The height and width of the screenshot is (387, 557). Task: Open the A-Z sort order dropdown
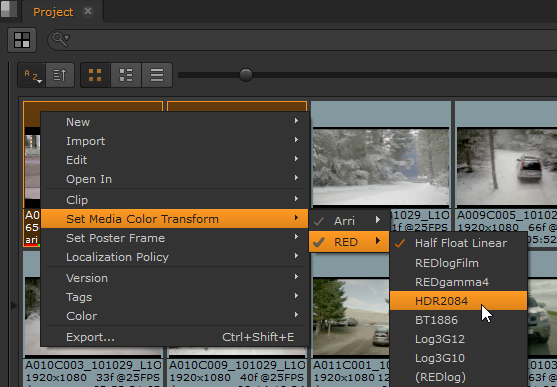(x=32, y=75)
